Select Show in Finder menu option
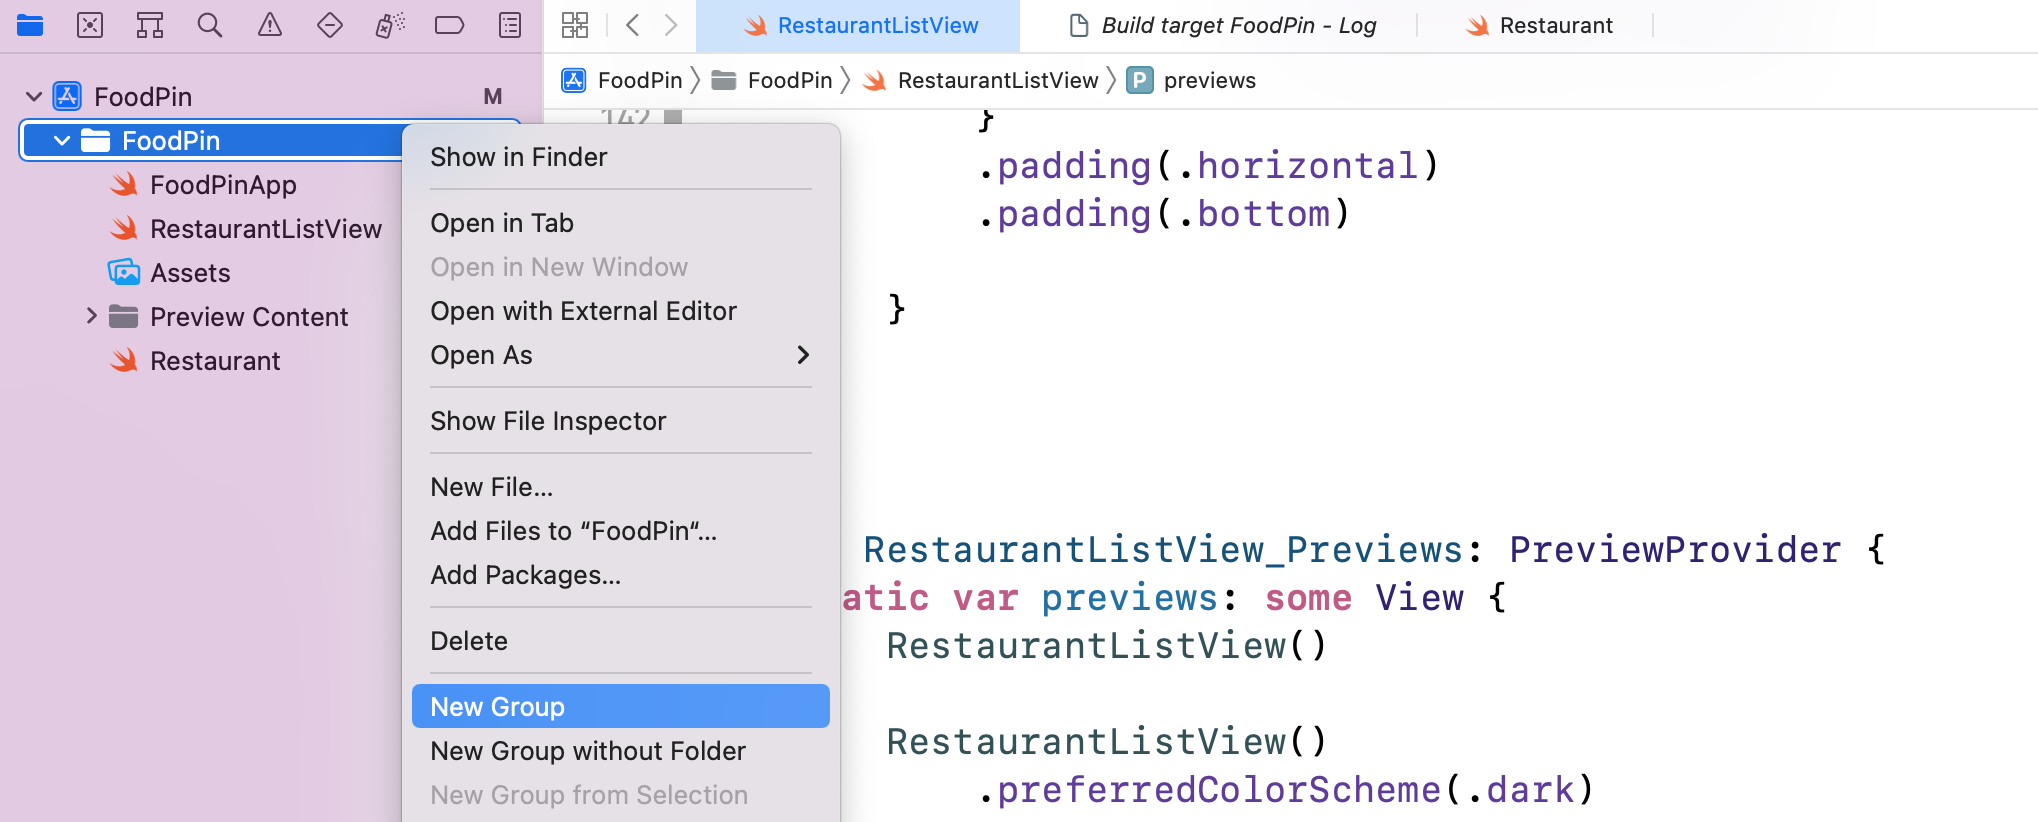Image resolution: width=2038 pixels, height=822 pixels. (x=519, y=157)
